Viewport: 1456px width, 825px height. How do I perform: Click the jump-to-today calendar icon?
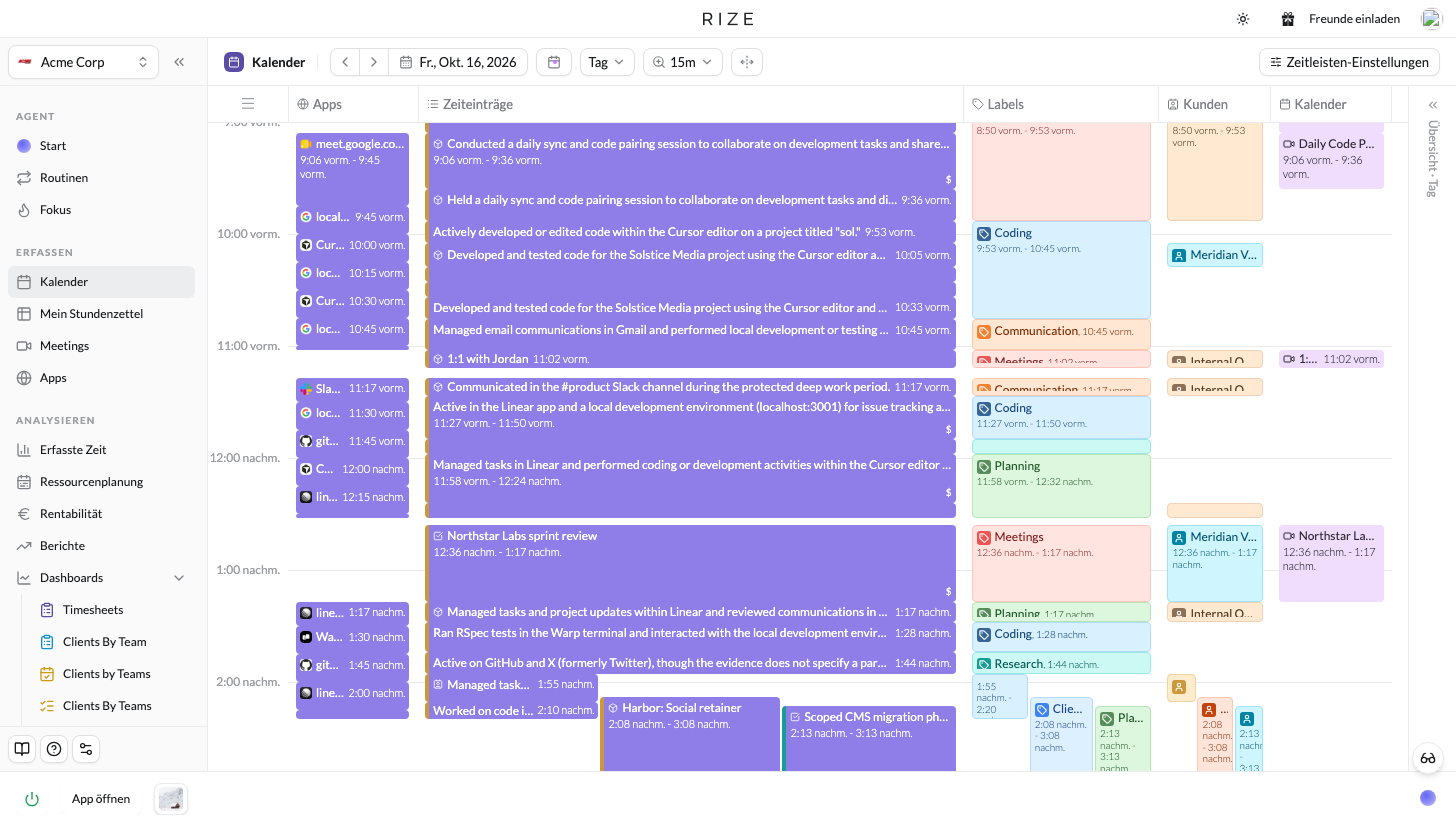(554, 62)
